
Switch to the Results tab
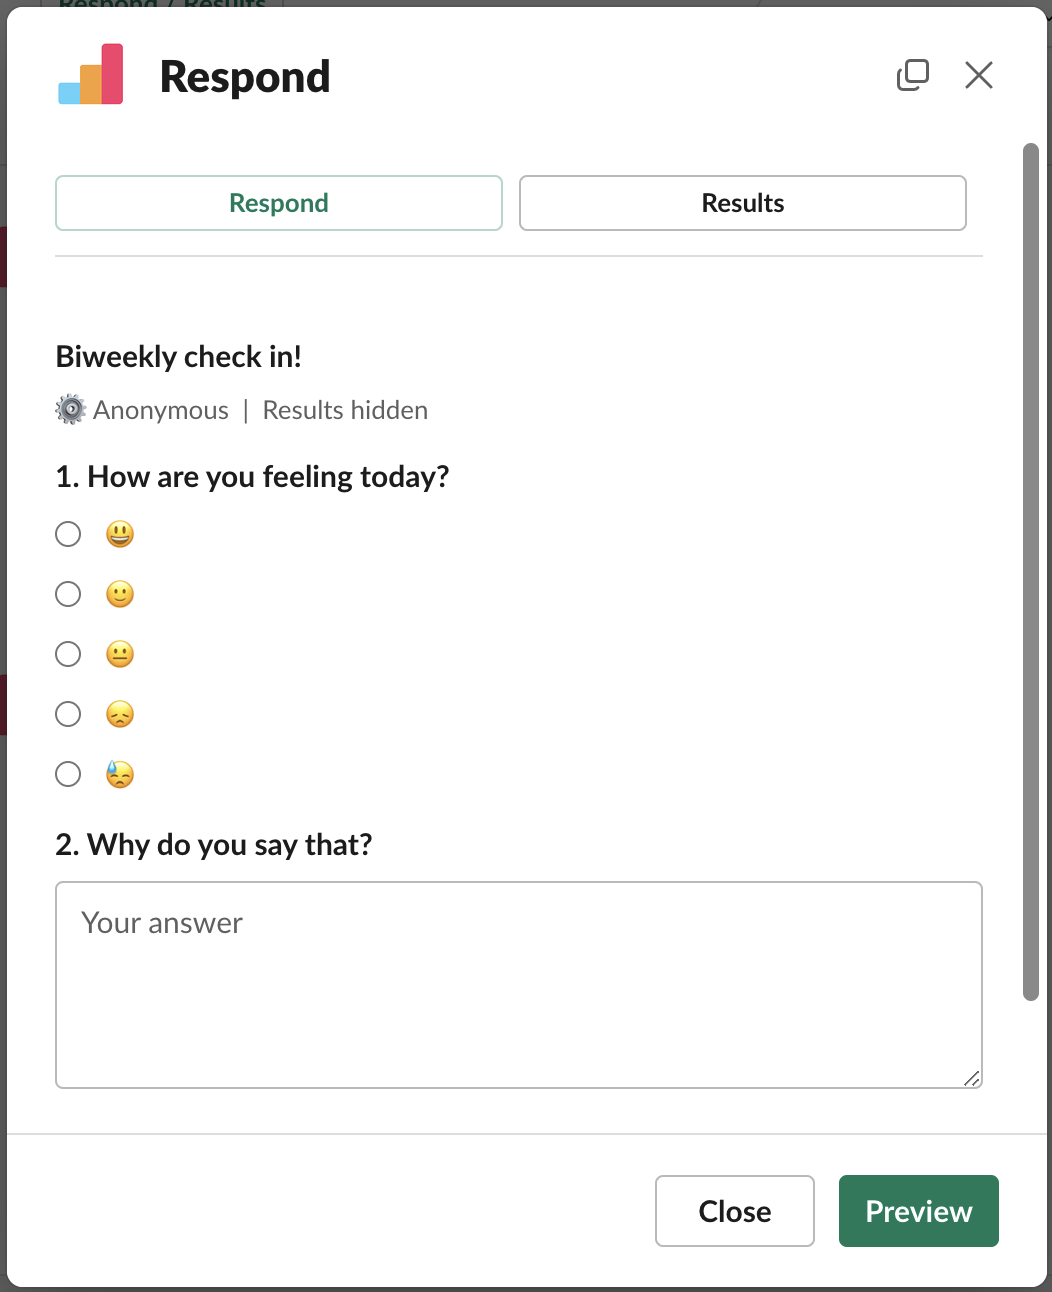pos(743,203)
